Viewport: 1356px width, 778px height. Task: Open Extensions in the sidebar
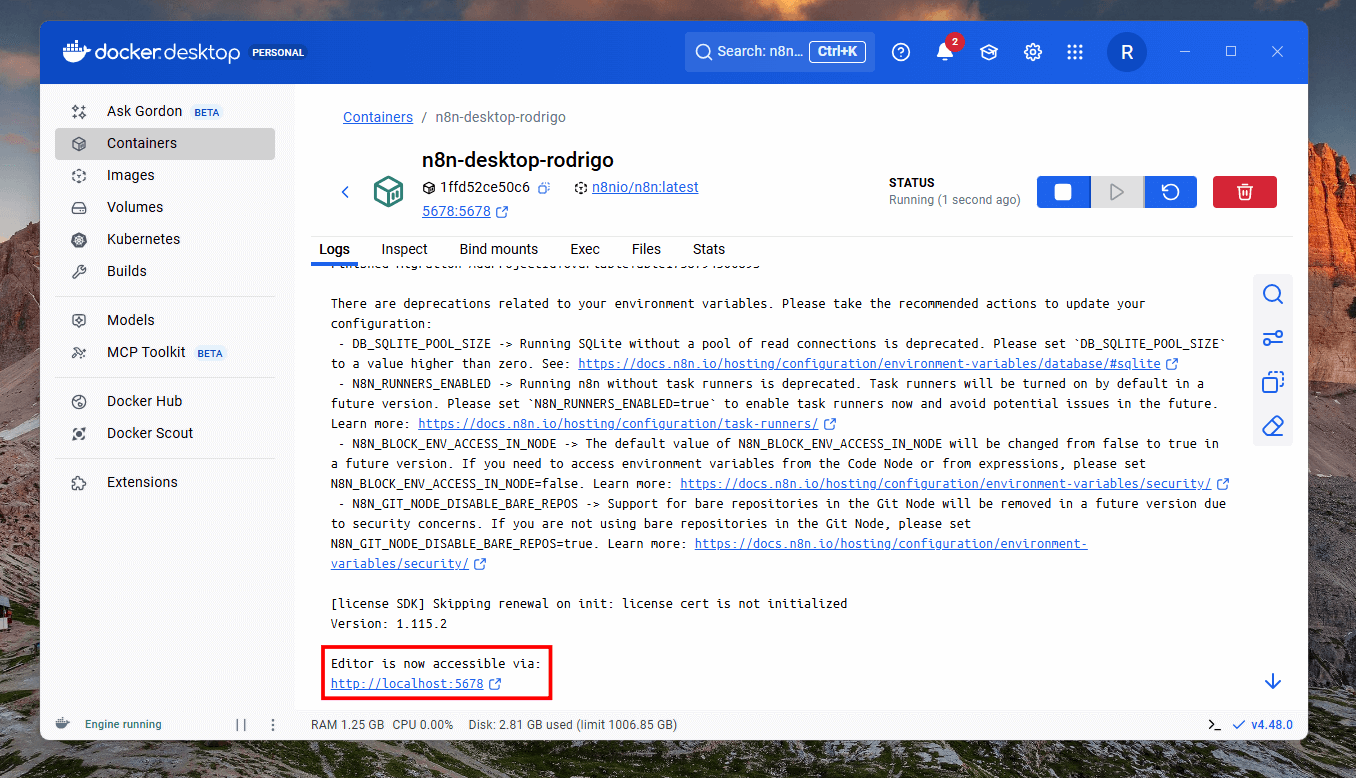point(165,483)
